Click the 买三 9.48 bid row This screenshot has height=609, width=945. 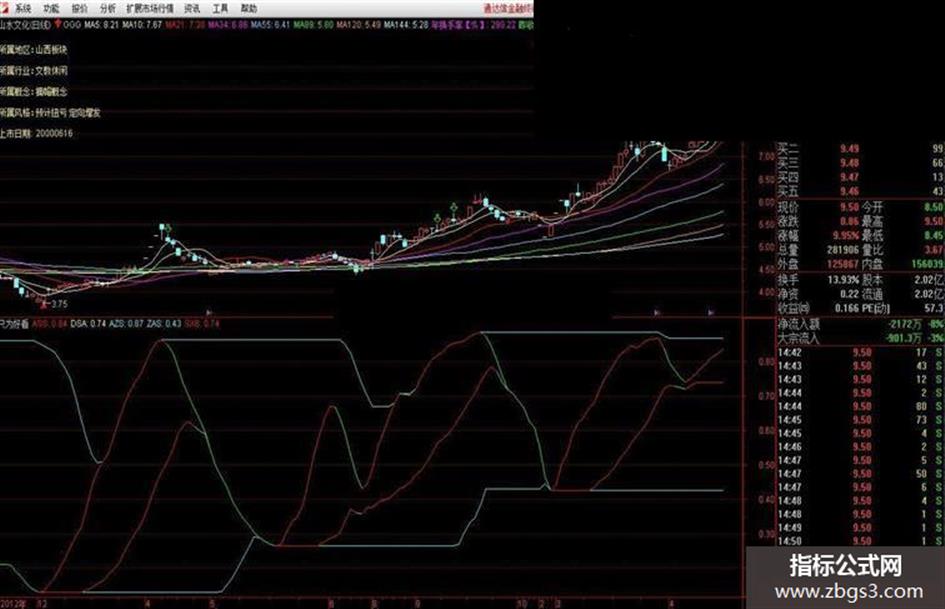click(x=860, y=163)
